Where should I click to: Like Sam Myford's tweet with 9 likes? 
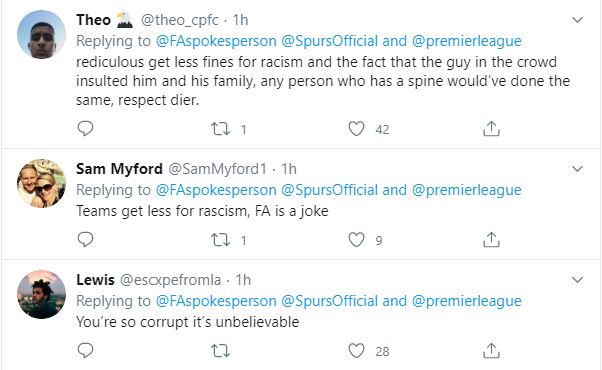pyautogui.click(x=356, y=240)
